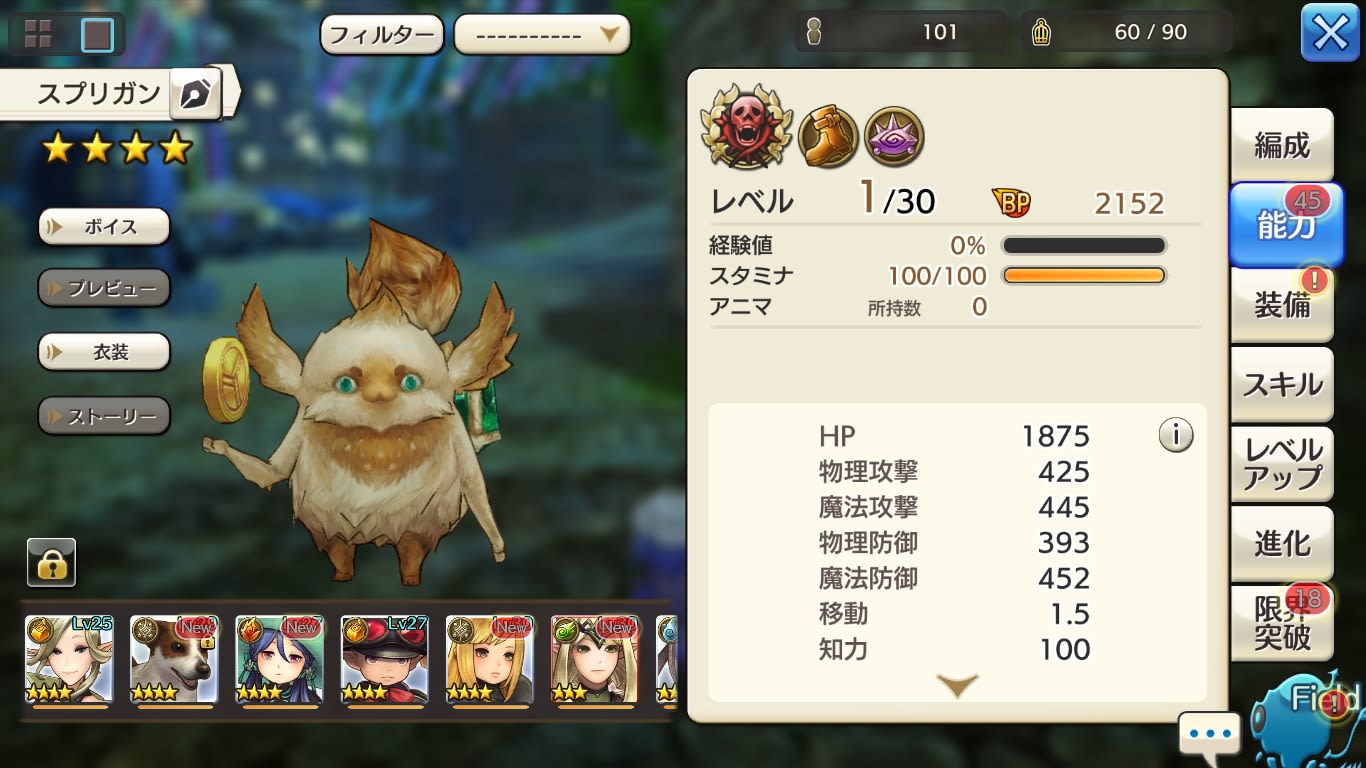Click the red skull laurel badge icon
Image resolution: width=1366 pixels, height=768 pixels.
(x=747, y=127)
